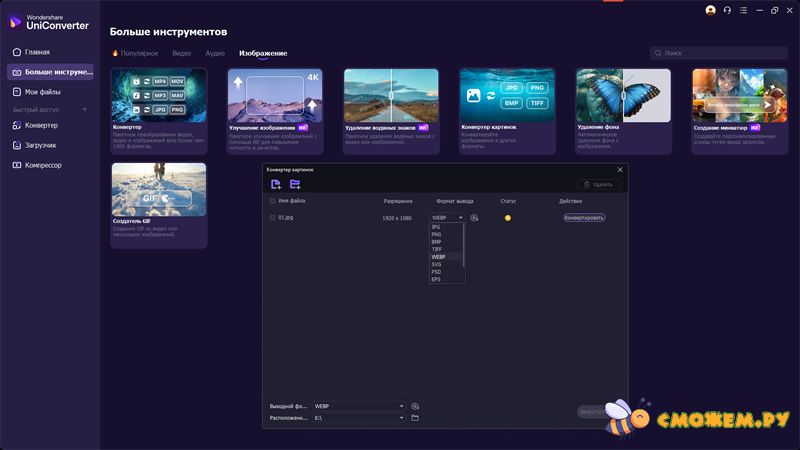Click the Поиск search field
800x450 pixels.
tap(718, 52)
